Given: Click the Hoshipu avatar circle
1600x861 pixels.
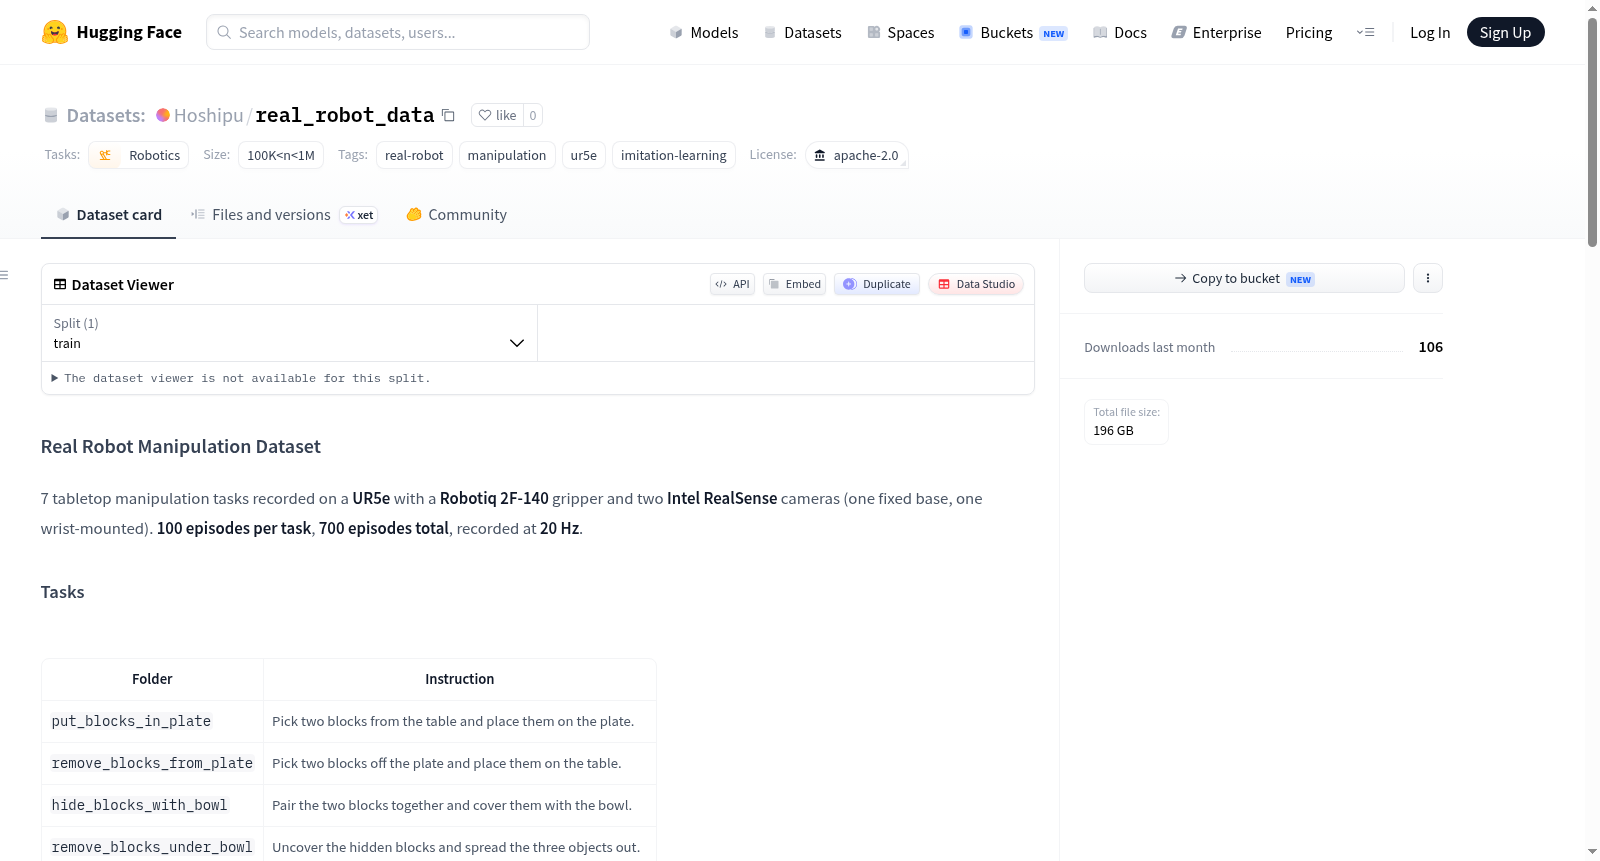Looking at the screenshot, I should pos(163,115).
